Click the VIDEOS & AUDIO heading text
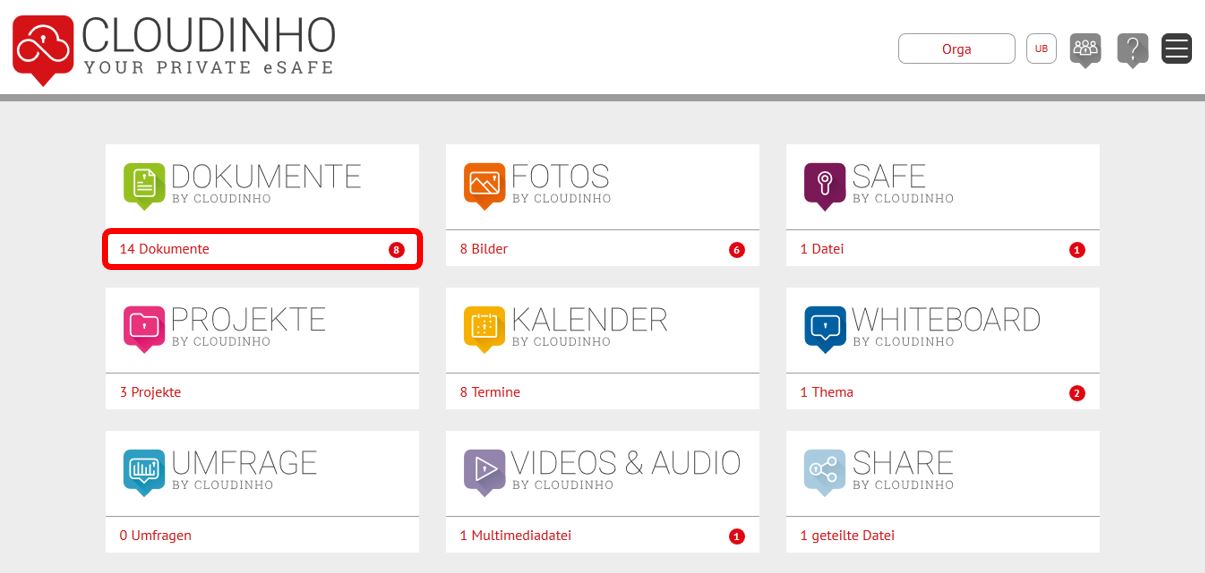Screen dimensions: 1205x573 click(x=626, y=462)
